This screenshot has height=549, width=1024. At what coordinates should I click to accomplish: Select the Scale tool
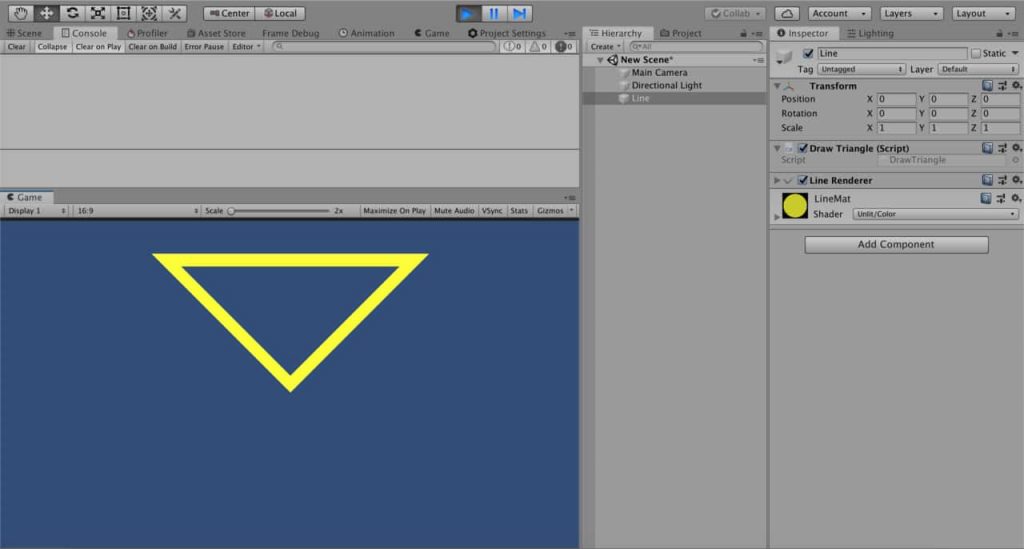pyautogui.click(x=97, y=13)
